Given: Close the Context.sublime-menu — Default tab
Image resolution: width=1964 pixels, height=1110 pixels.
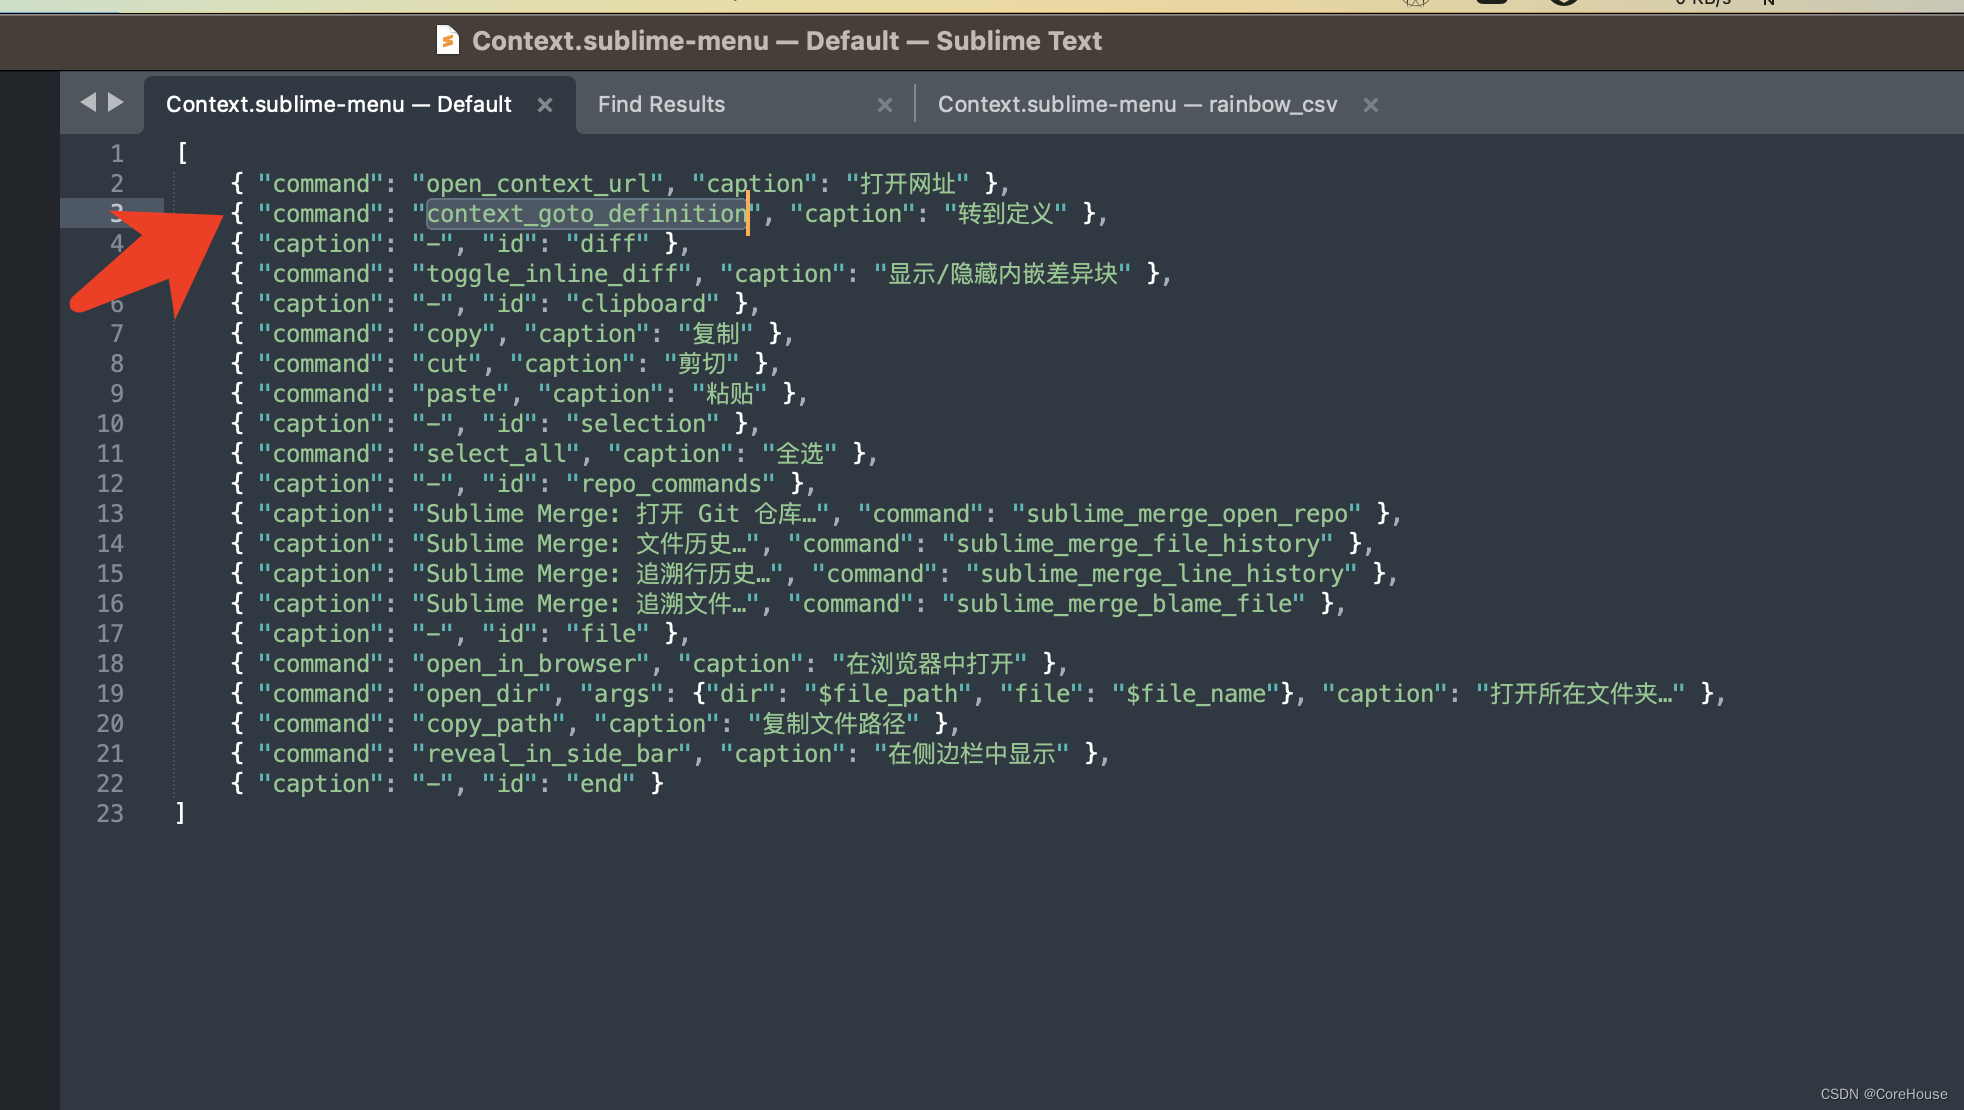Looking at the screenshot, I should pyautogui.click(x=546, y=104).
